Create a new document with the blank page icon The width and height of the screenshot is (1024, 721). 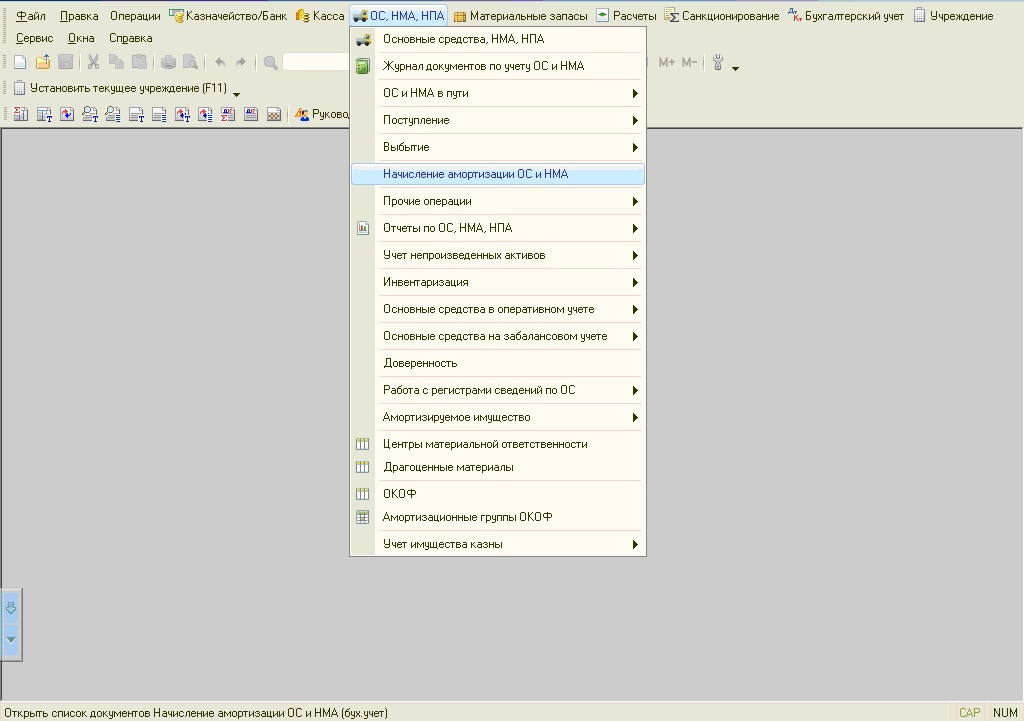point(20,63)
